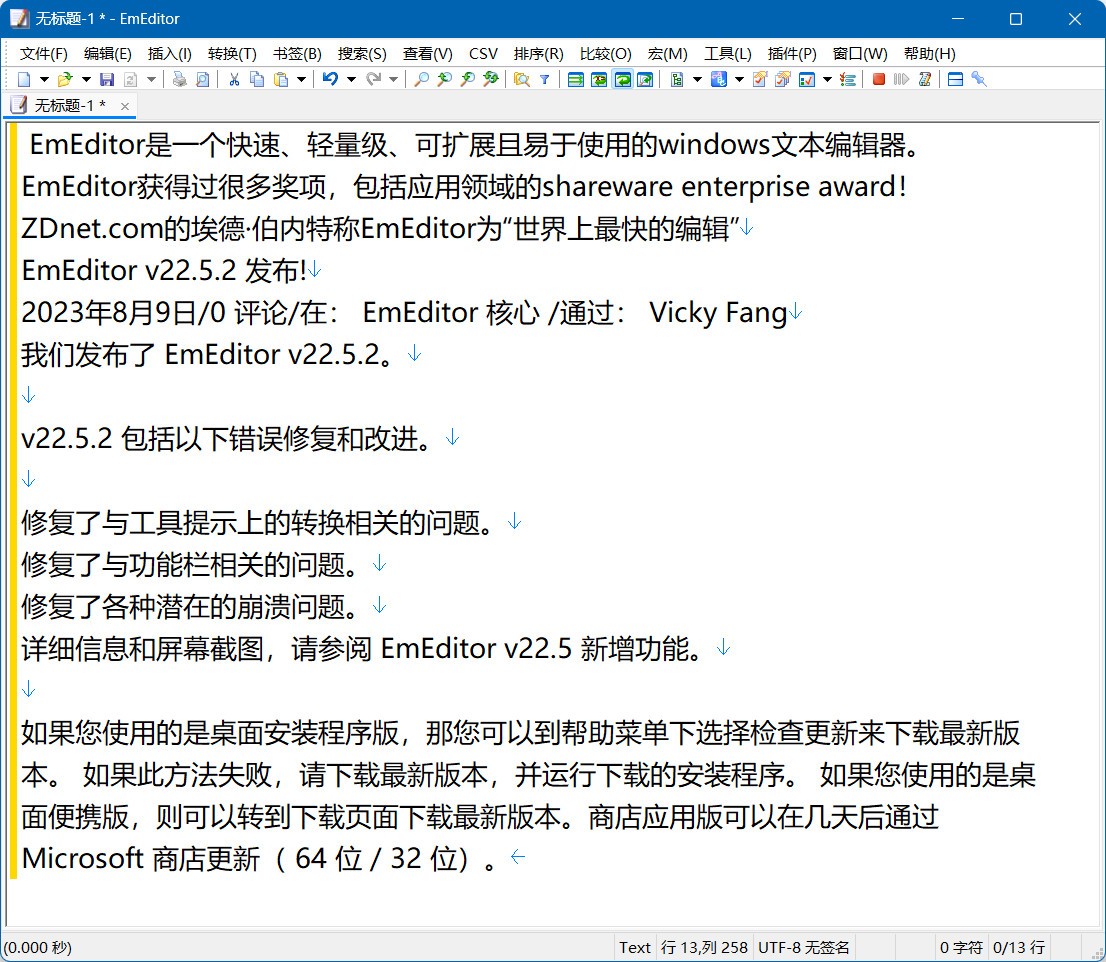
Task: Open the 转换(T) menu
Action: coord(232,54)
